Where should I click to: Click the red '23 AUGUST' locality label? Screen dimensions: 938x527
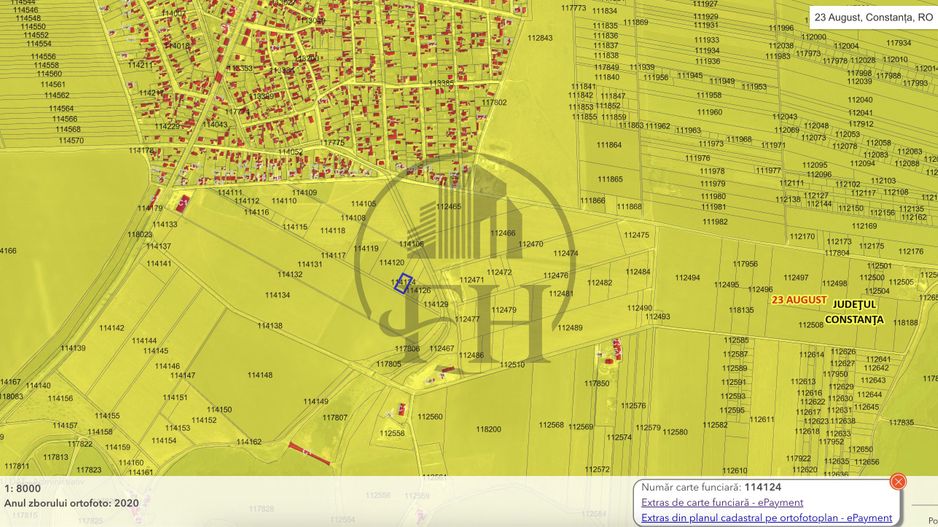tap(799, 300)
